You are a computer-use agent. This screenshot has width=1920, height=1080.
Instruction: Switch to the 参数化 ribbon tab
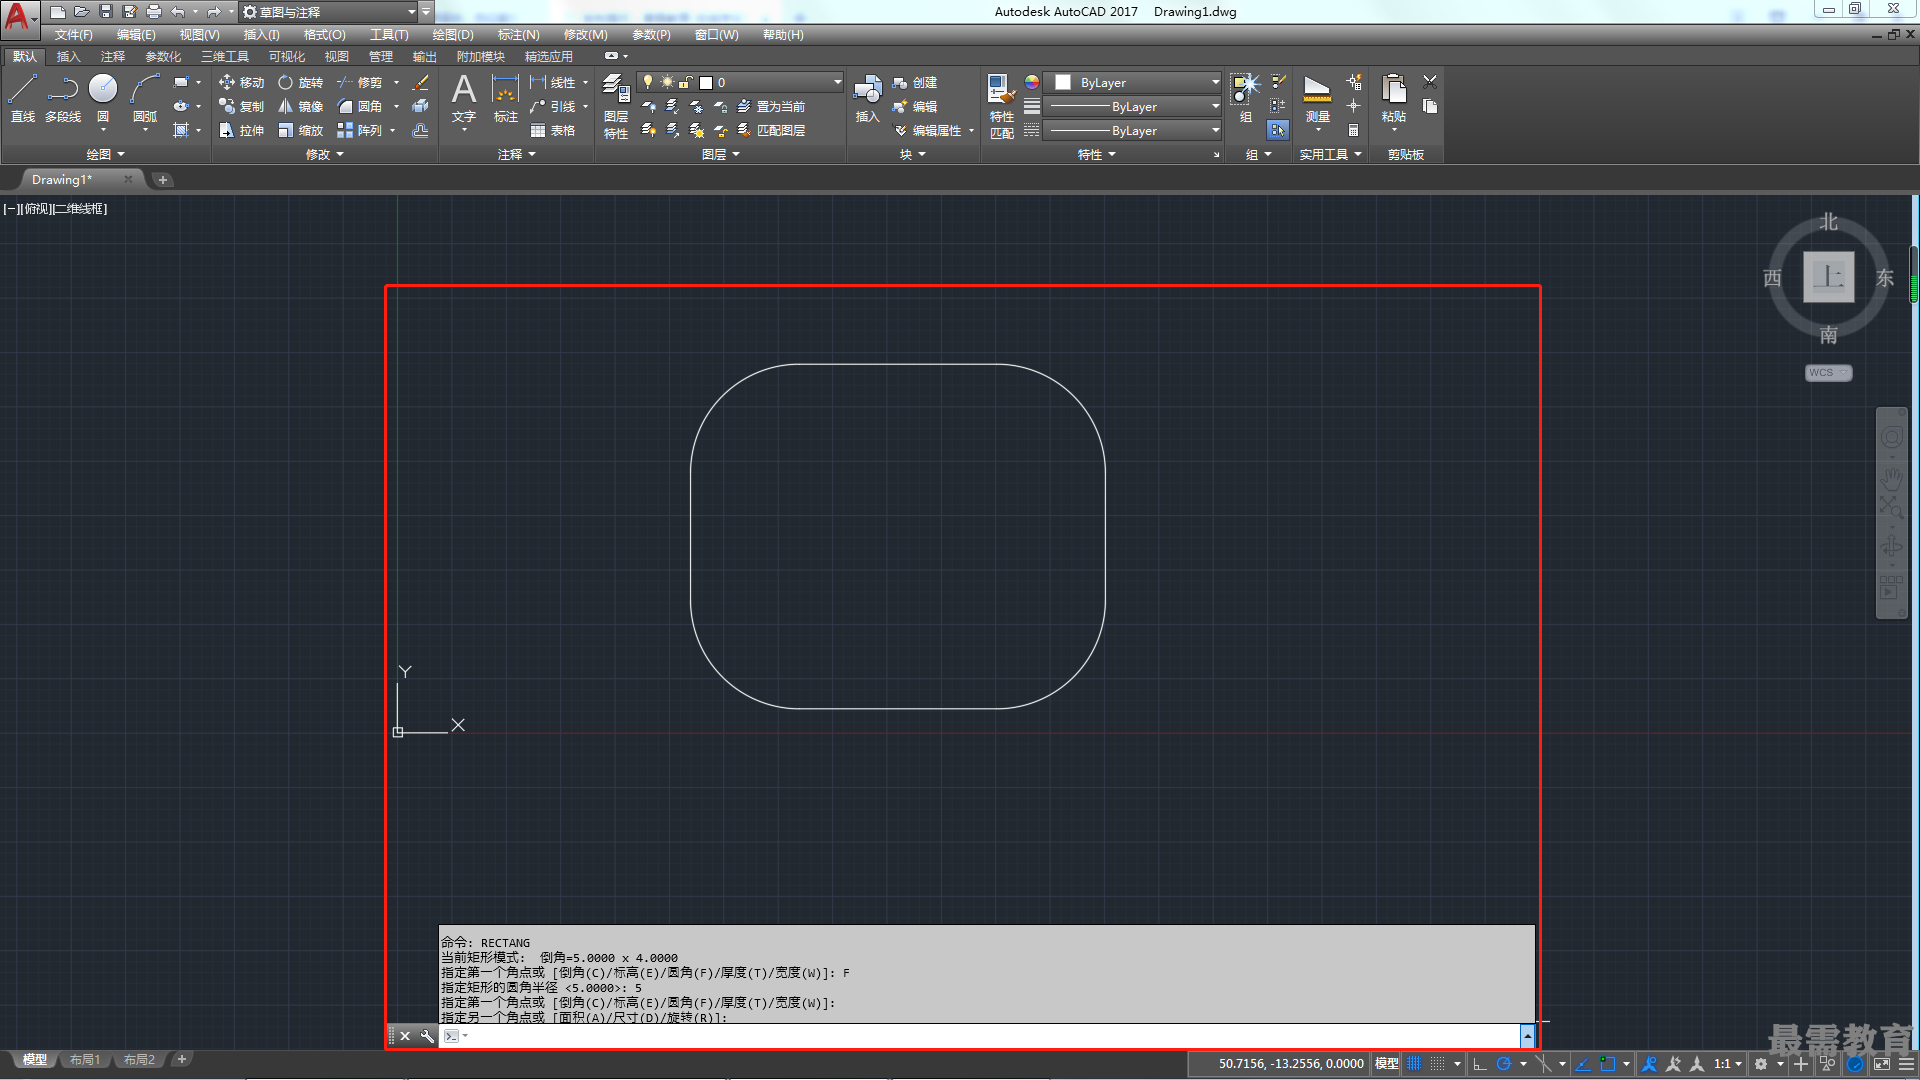coord(163,57)
